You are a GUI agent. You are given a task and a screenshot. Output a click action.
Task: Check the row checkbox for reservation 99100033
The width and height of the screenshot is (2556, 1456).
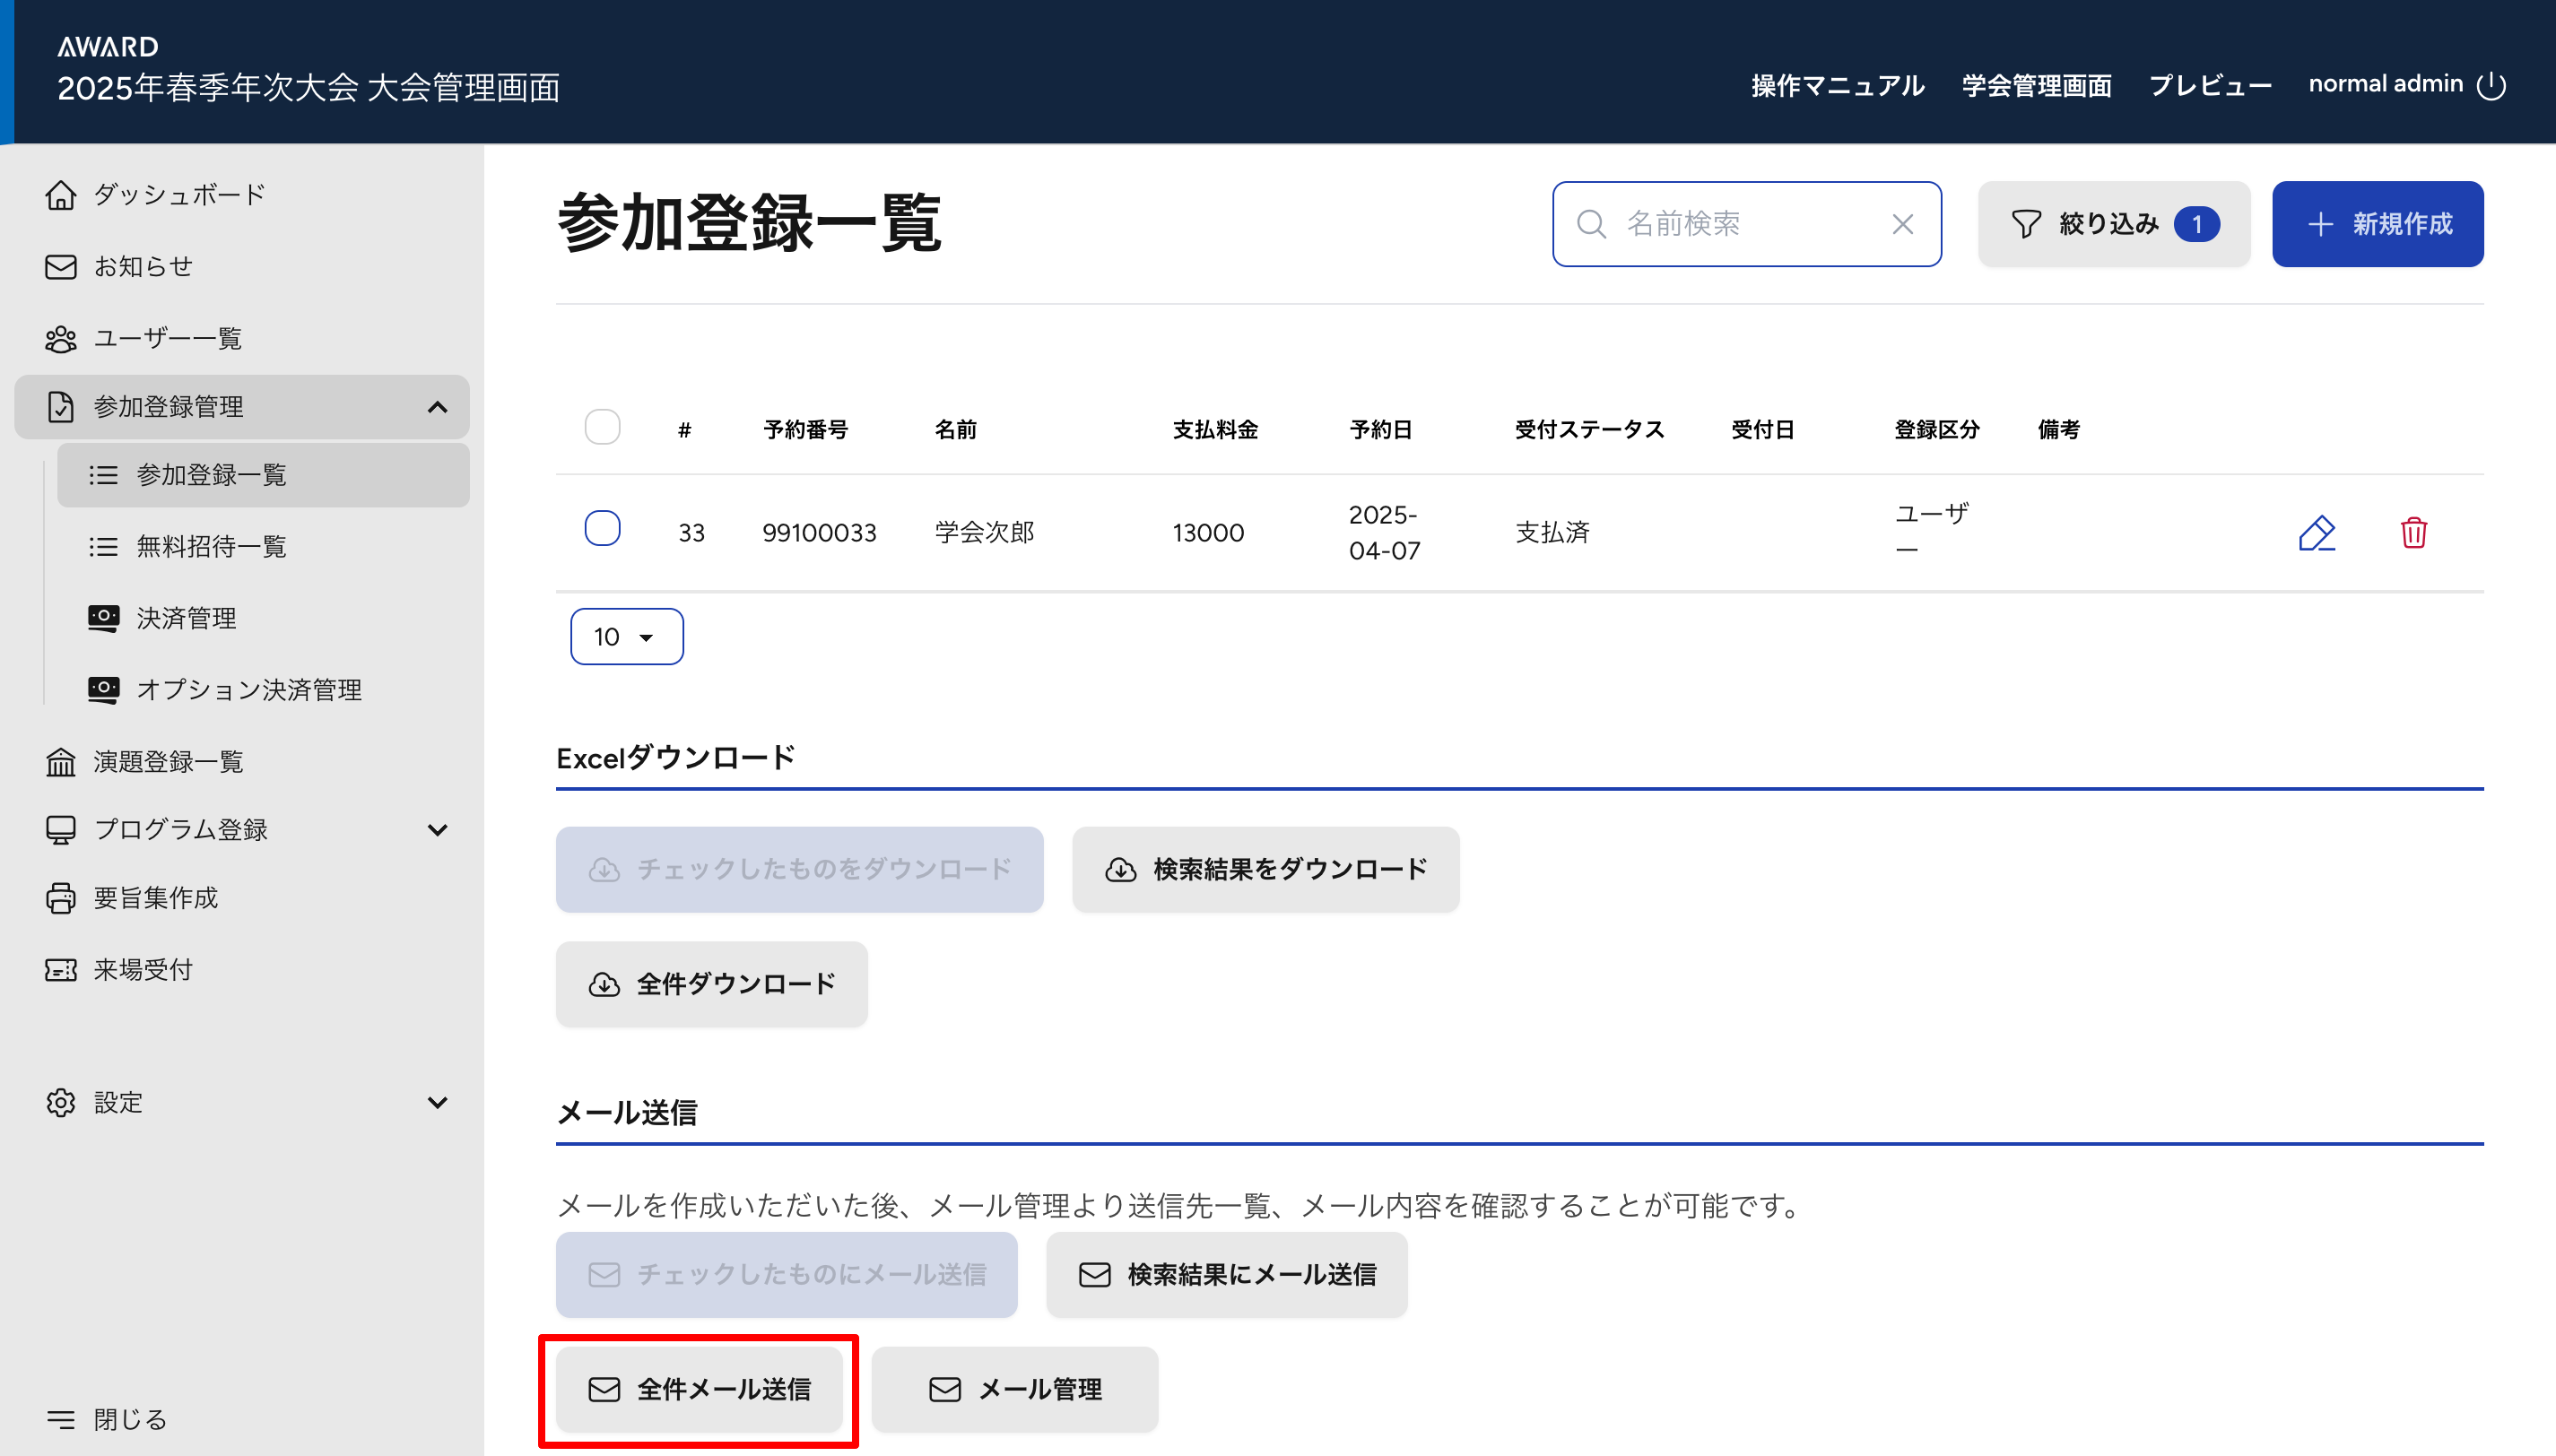(x=602, y=528)
